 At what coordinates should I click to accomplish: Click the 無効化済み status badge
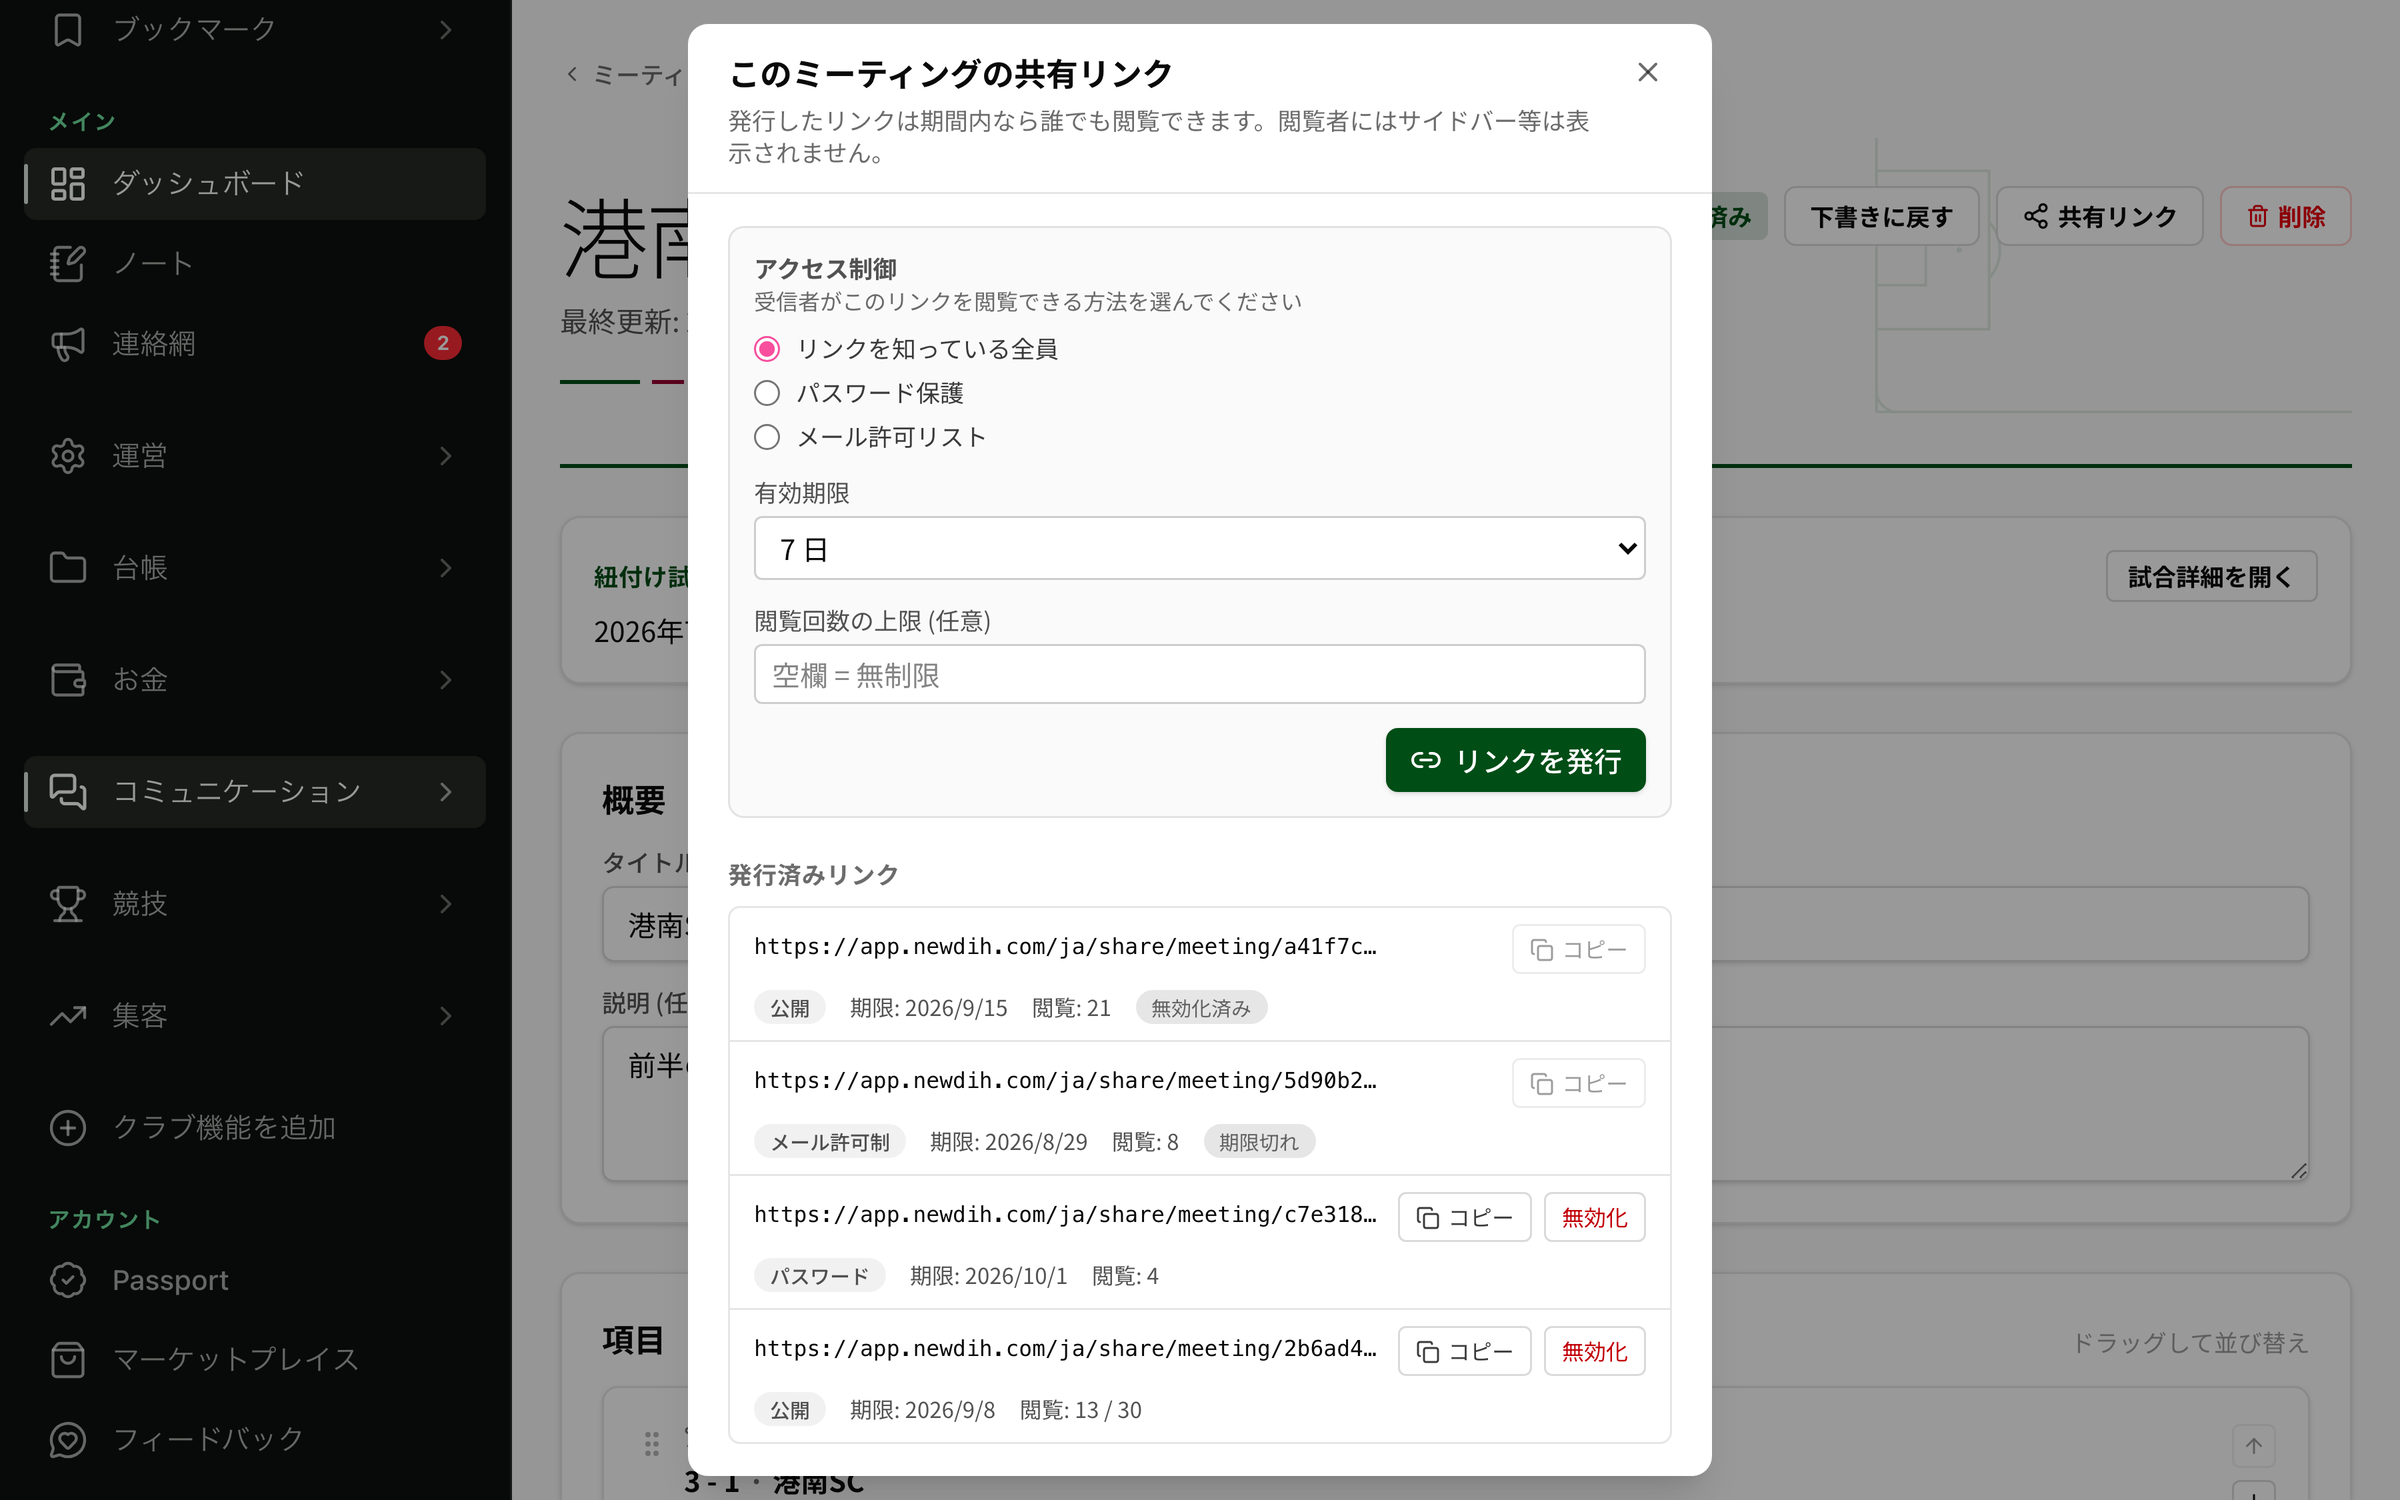coord(1201,1008)
